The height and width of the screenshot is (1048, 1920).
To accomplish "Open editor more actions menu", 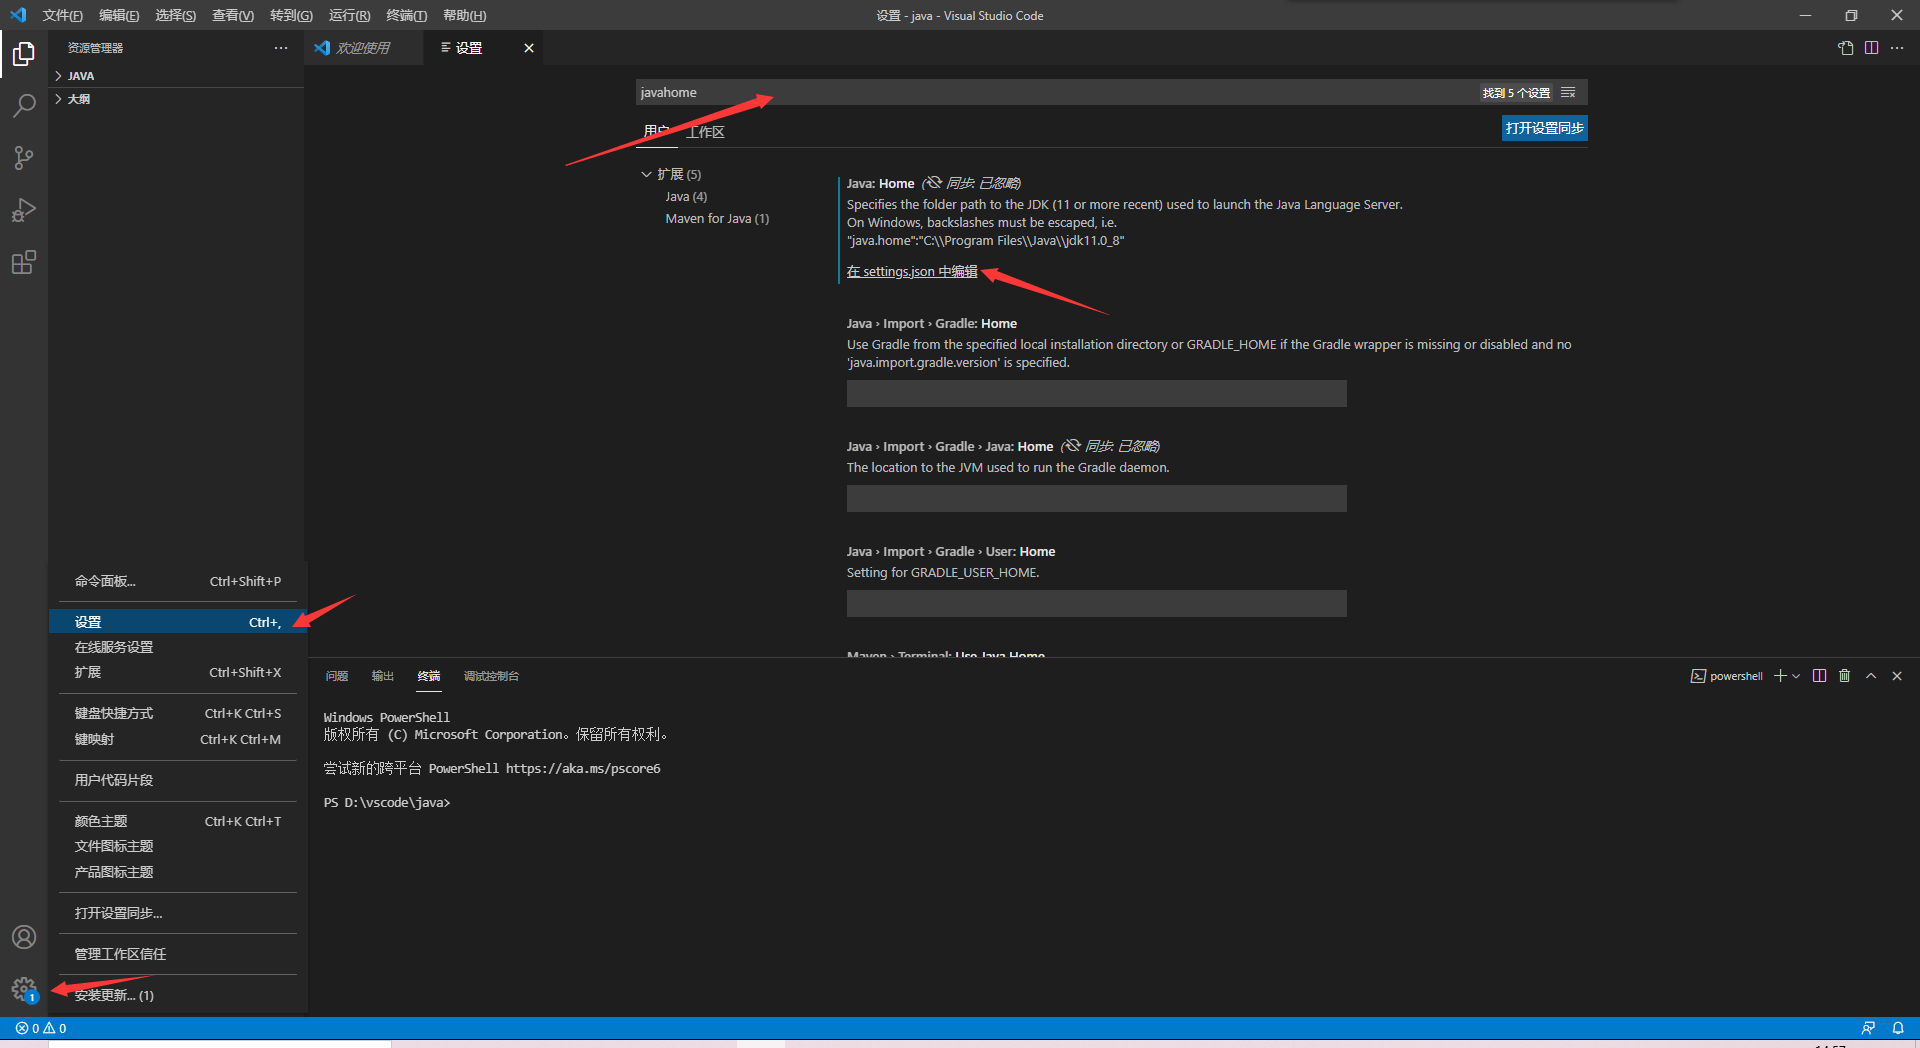I will tap(1897, 48).
